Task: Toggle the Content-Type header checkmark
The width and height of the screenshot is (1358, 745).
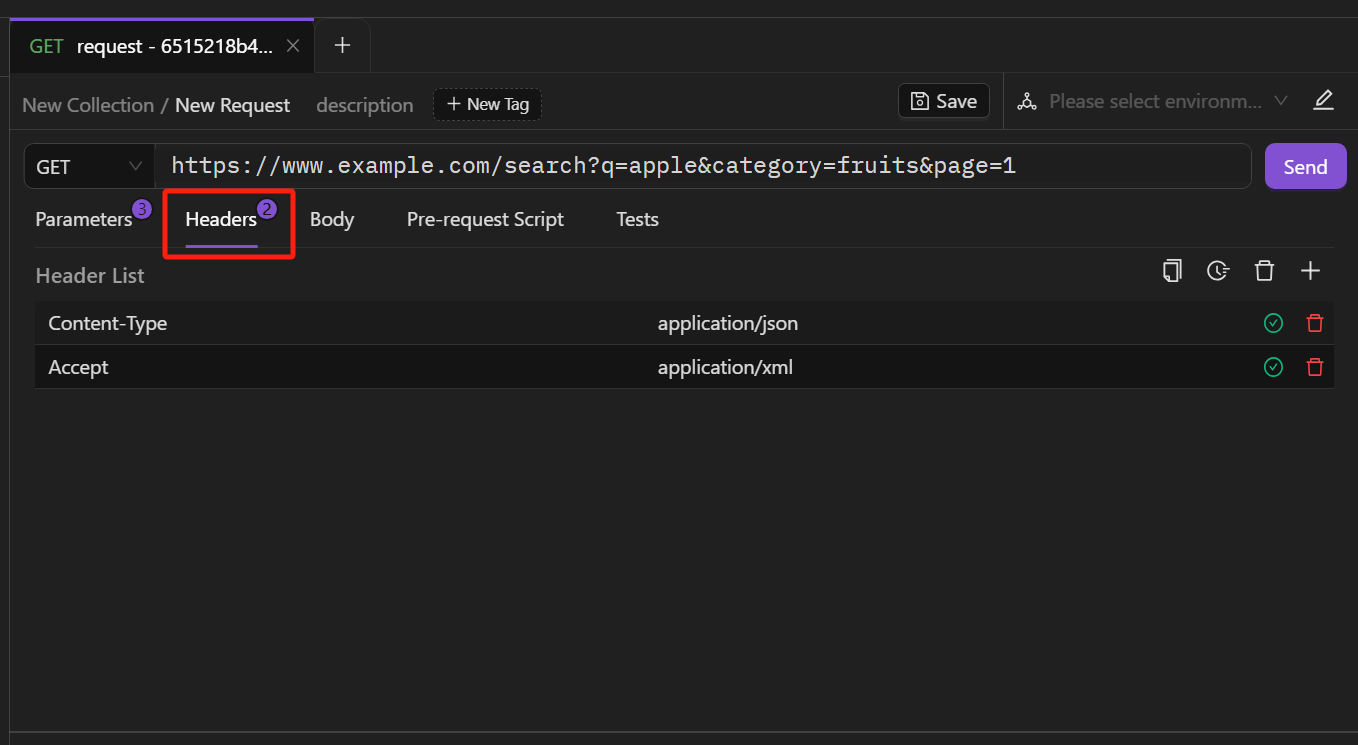Action: 1273,323
